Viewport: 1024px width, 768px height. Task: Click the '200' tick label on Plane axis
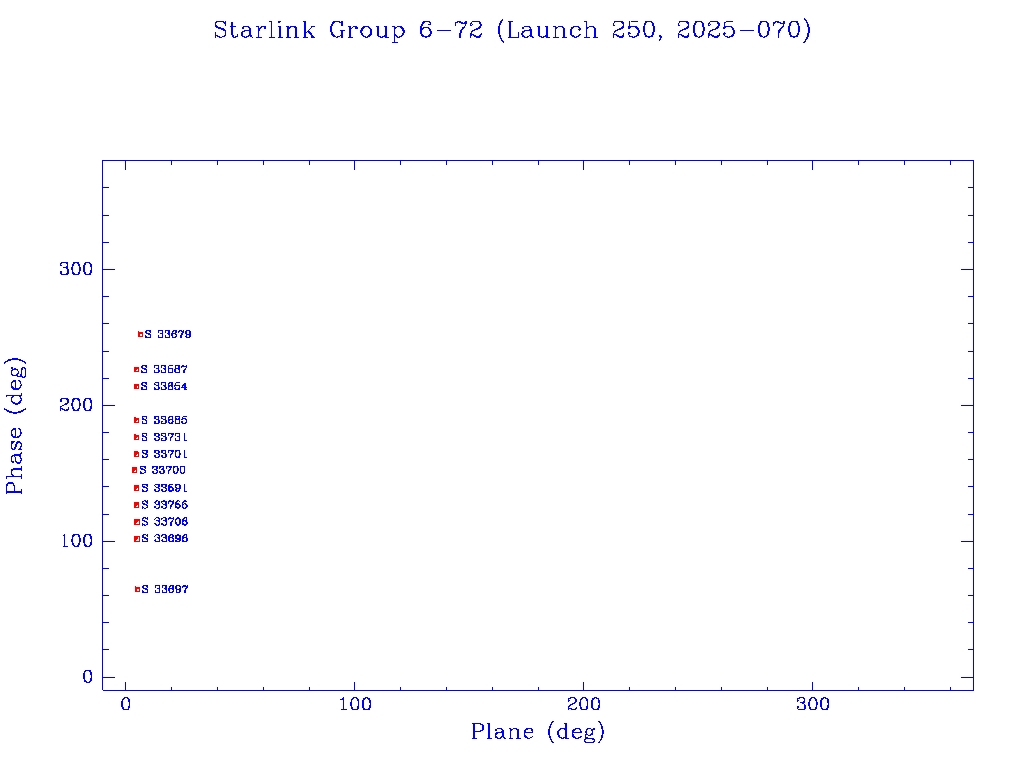583,705
